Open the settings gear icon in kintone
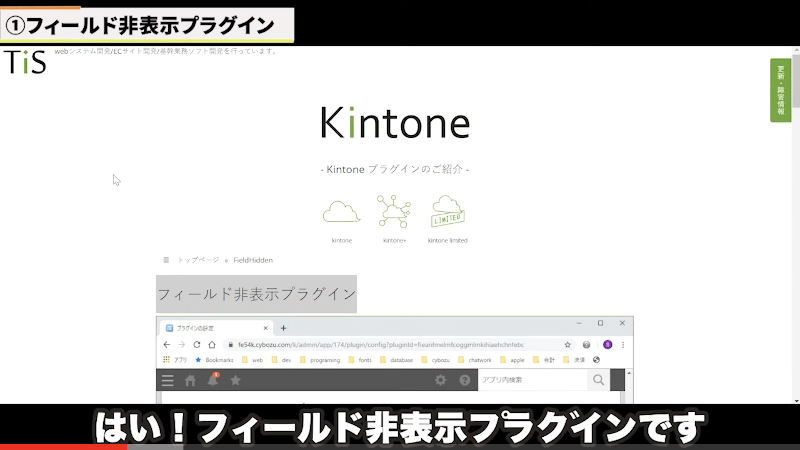800x450 pixels. 440,380
